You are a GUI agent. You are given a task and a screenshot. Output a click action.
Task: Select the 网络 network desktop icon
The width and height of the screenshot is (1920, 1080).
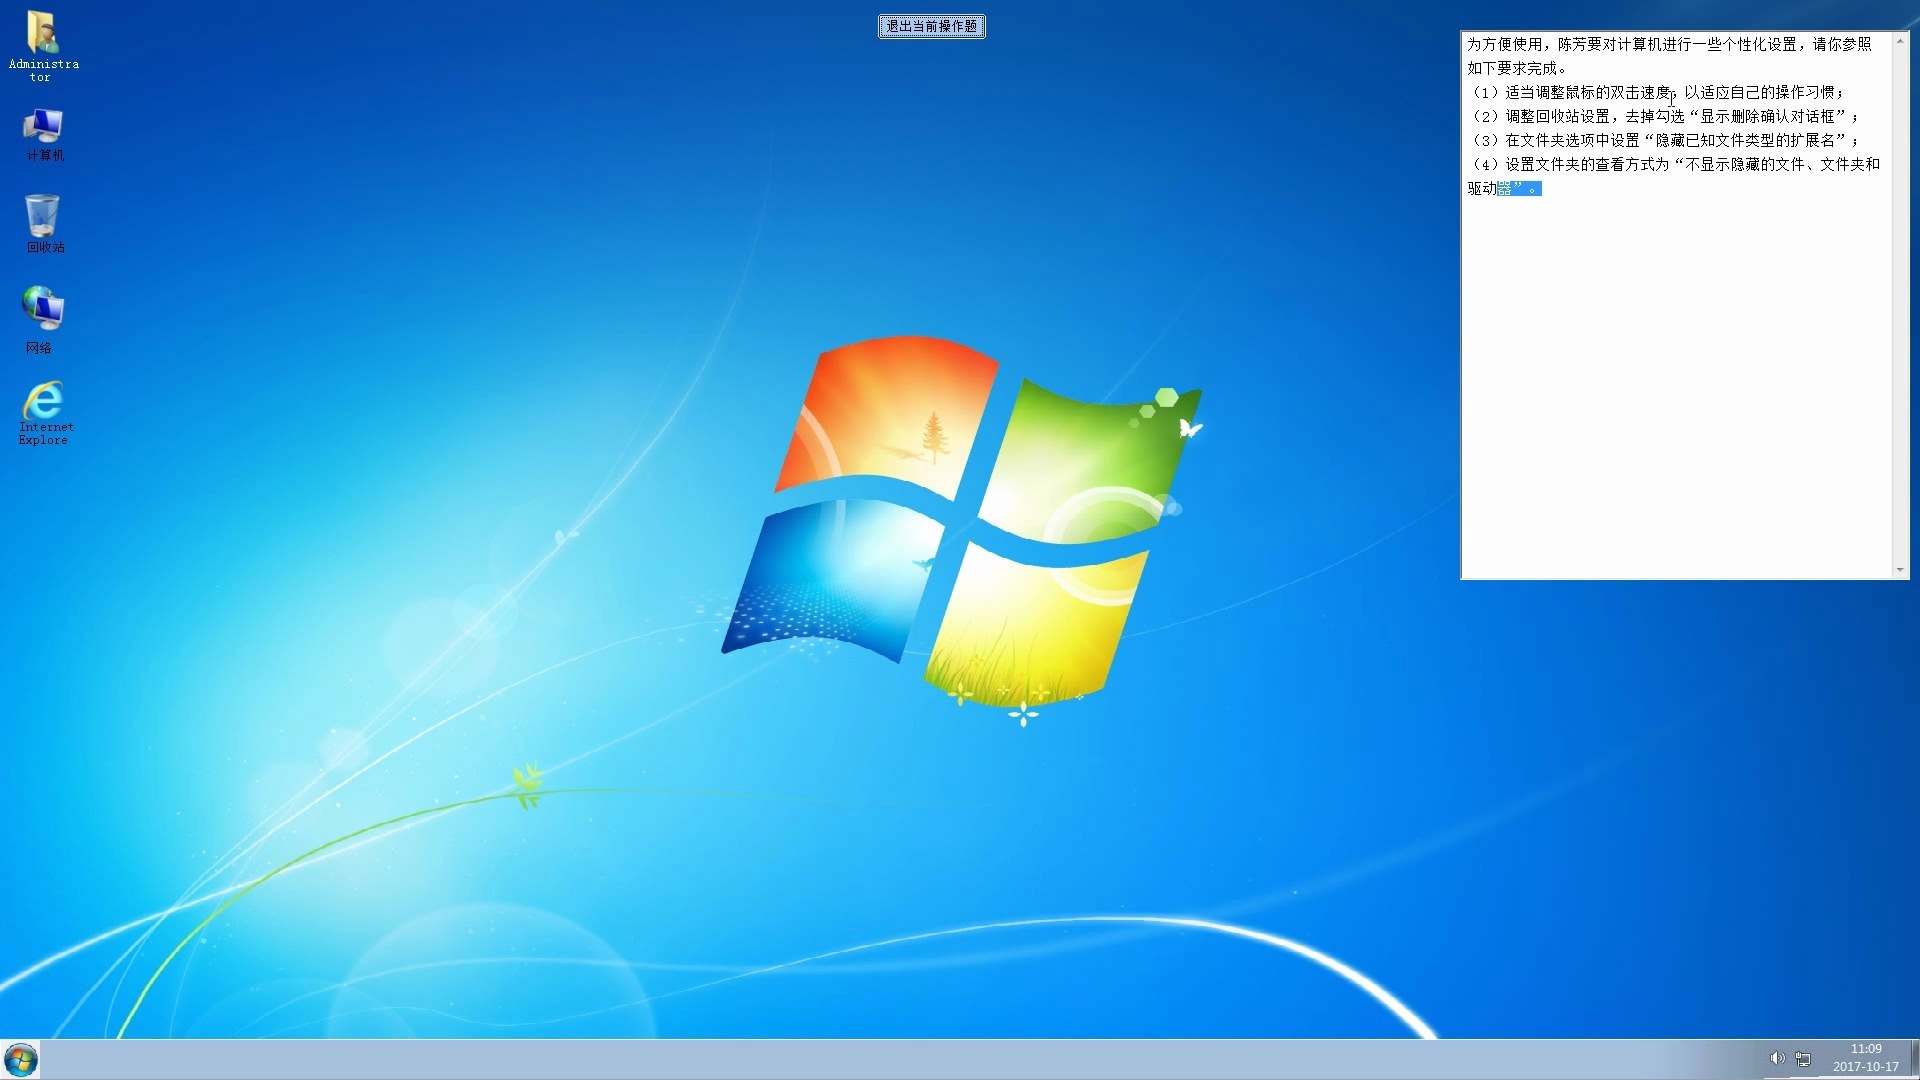pos(43,310)
